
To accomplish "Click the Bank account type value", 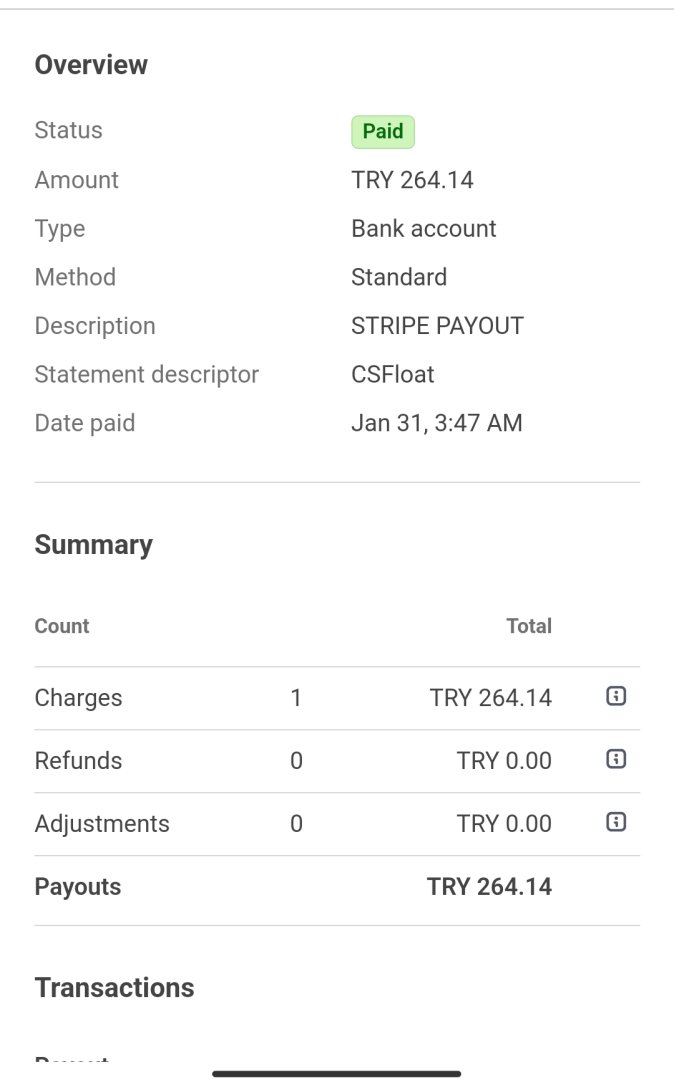I will pyautogui.click(x=423, y=229).
